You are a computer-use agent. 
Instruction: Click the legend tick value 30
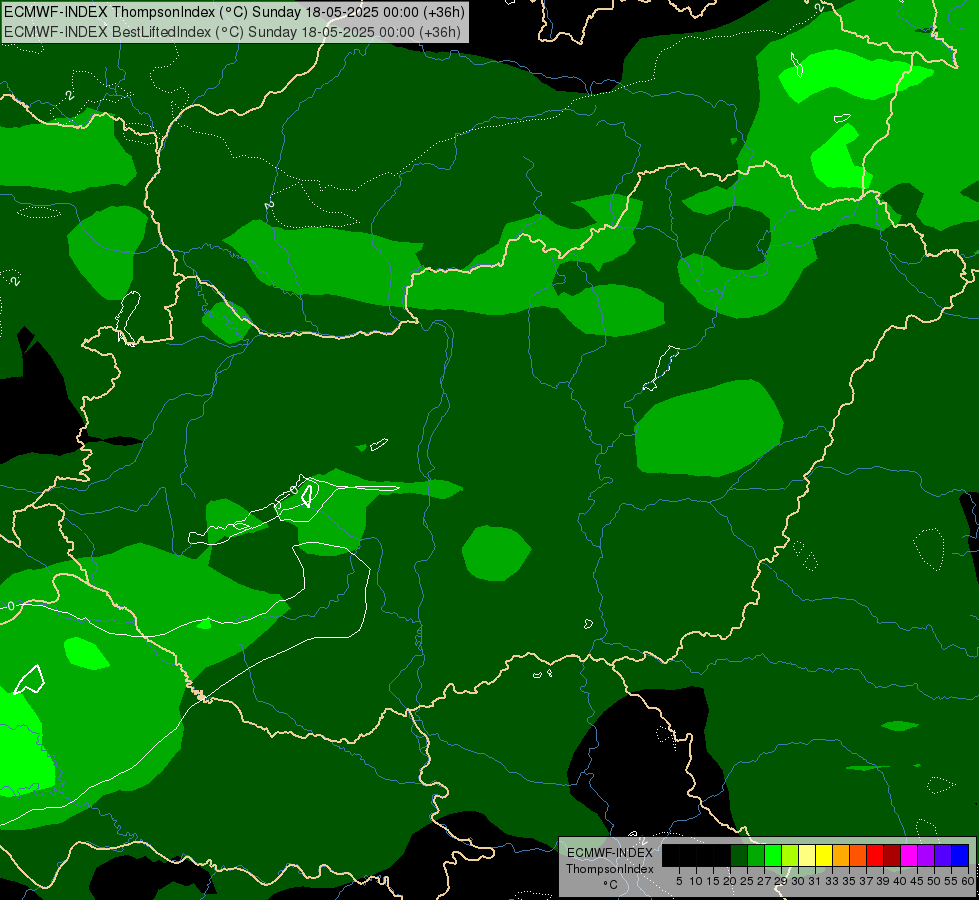pyautogui.click(x=798, y=881)
